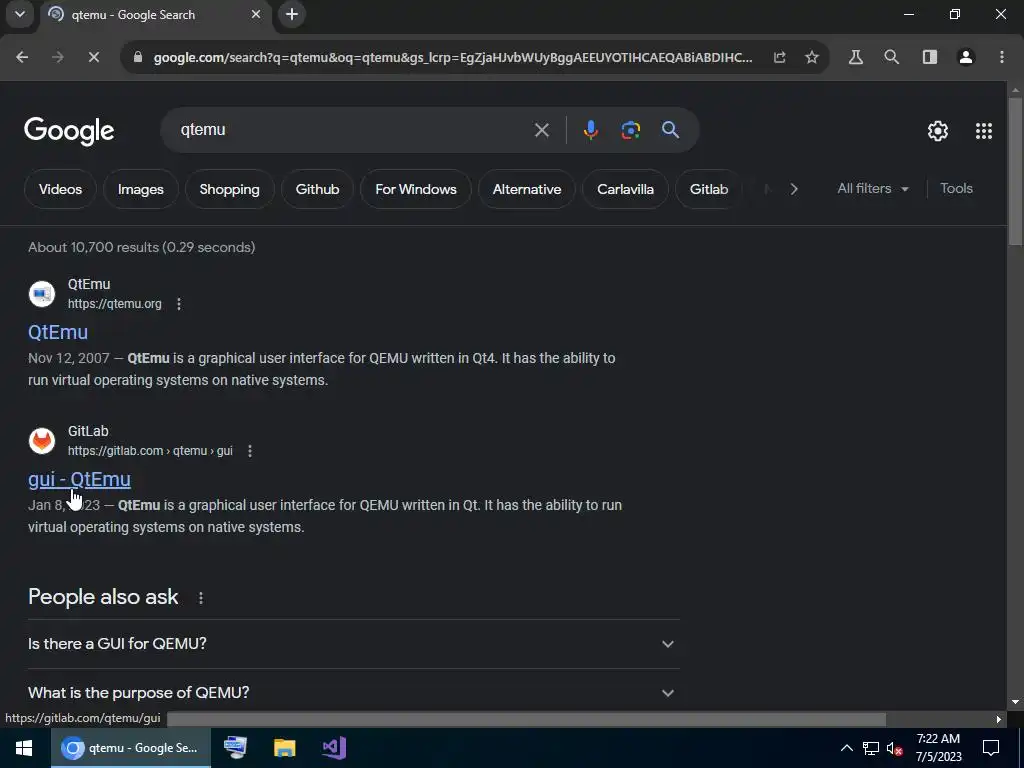Click the address bar URL

453,57
